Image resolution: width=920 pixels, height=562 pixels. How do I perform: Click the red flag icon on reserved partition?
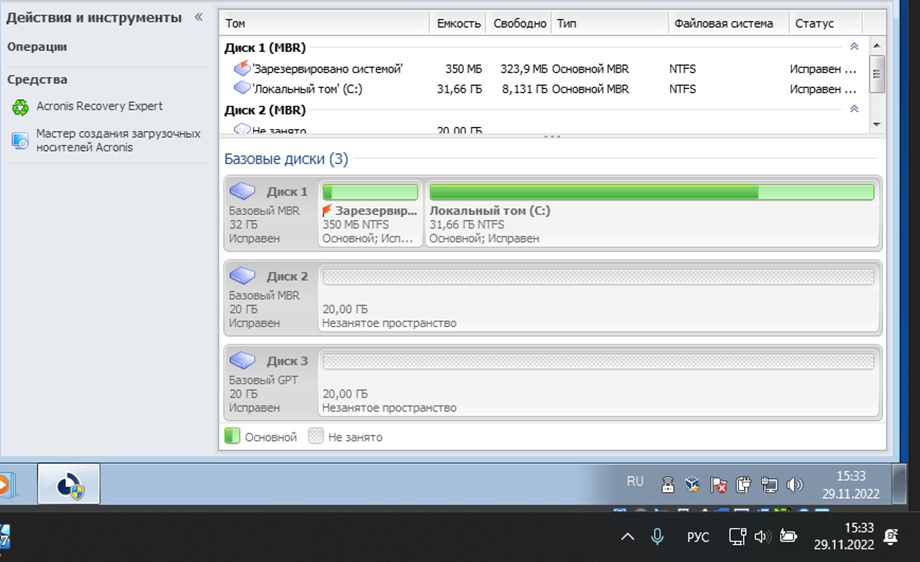click(327, 210)
